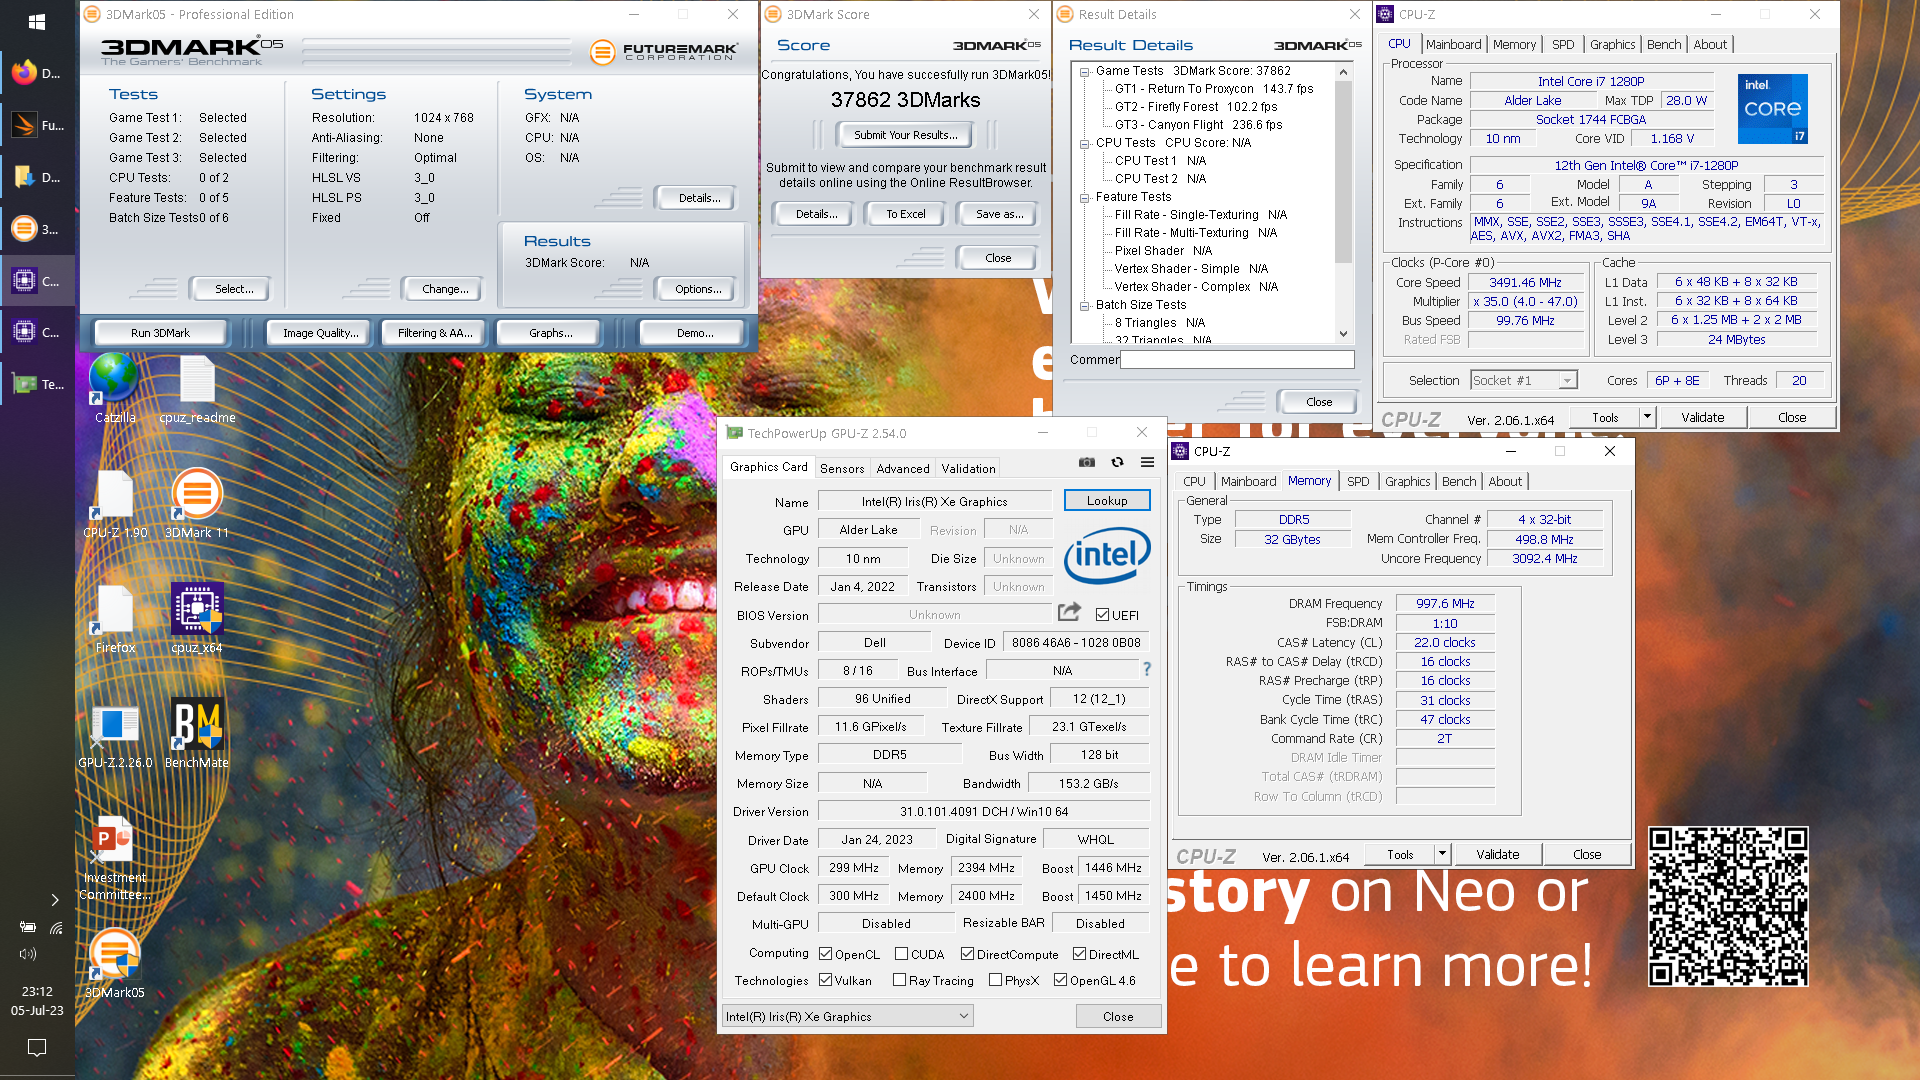Toggle the UEFI checkbox in GPU-Z

(1102, 615)
